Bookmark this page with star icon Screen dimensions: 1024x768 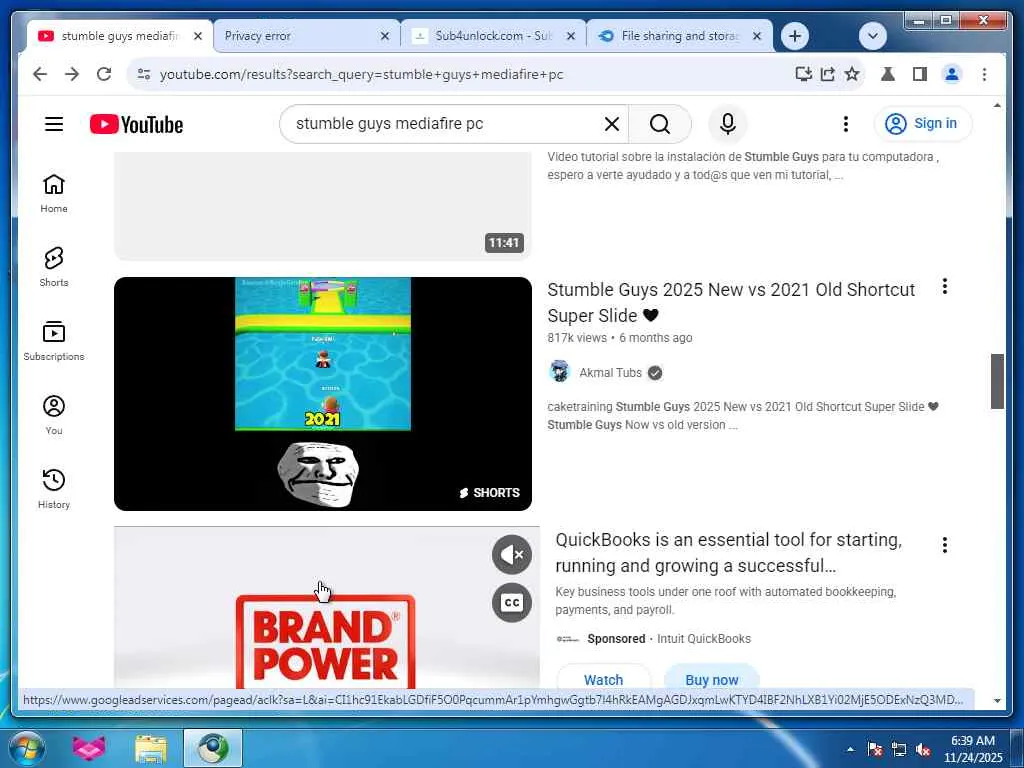[852, 74]
